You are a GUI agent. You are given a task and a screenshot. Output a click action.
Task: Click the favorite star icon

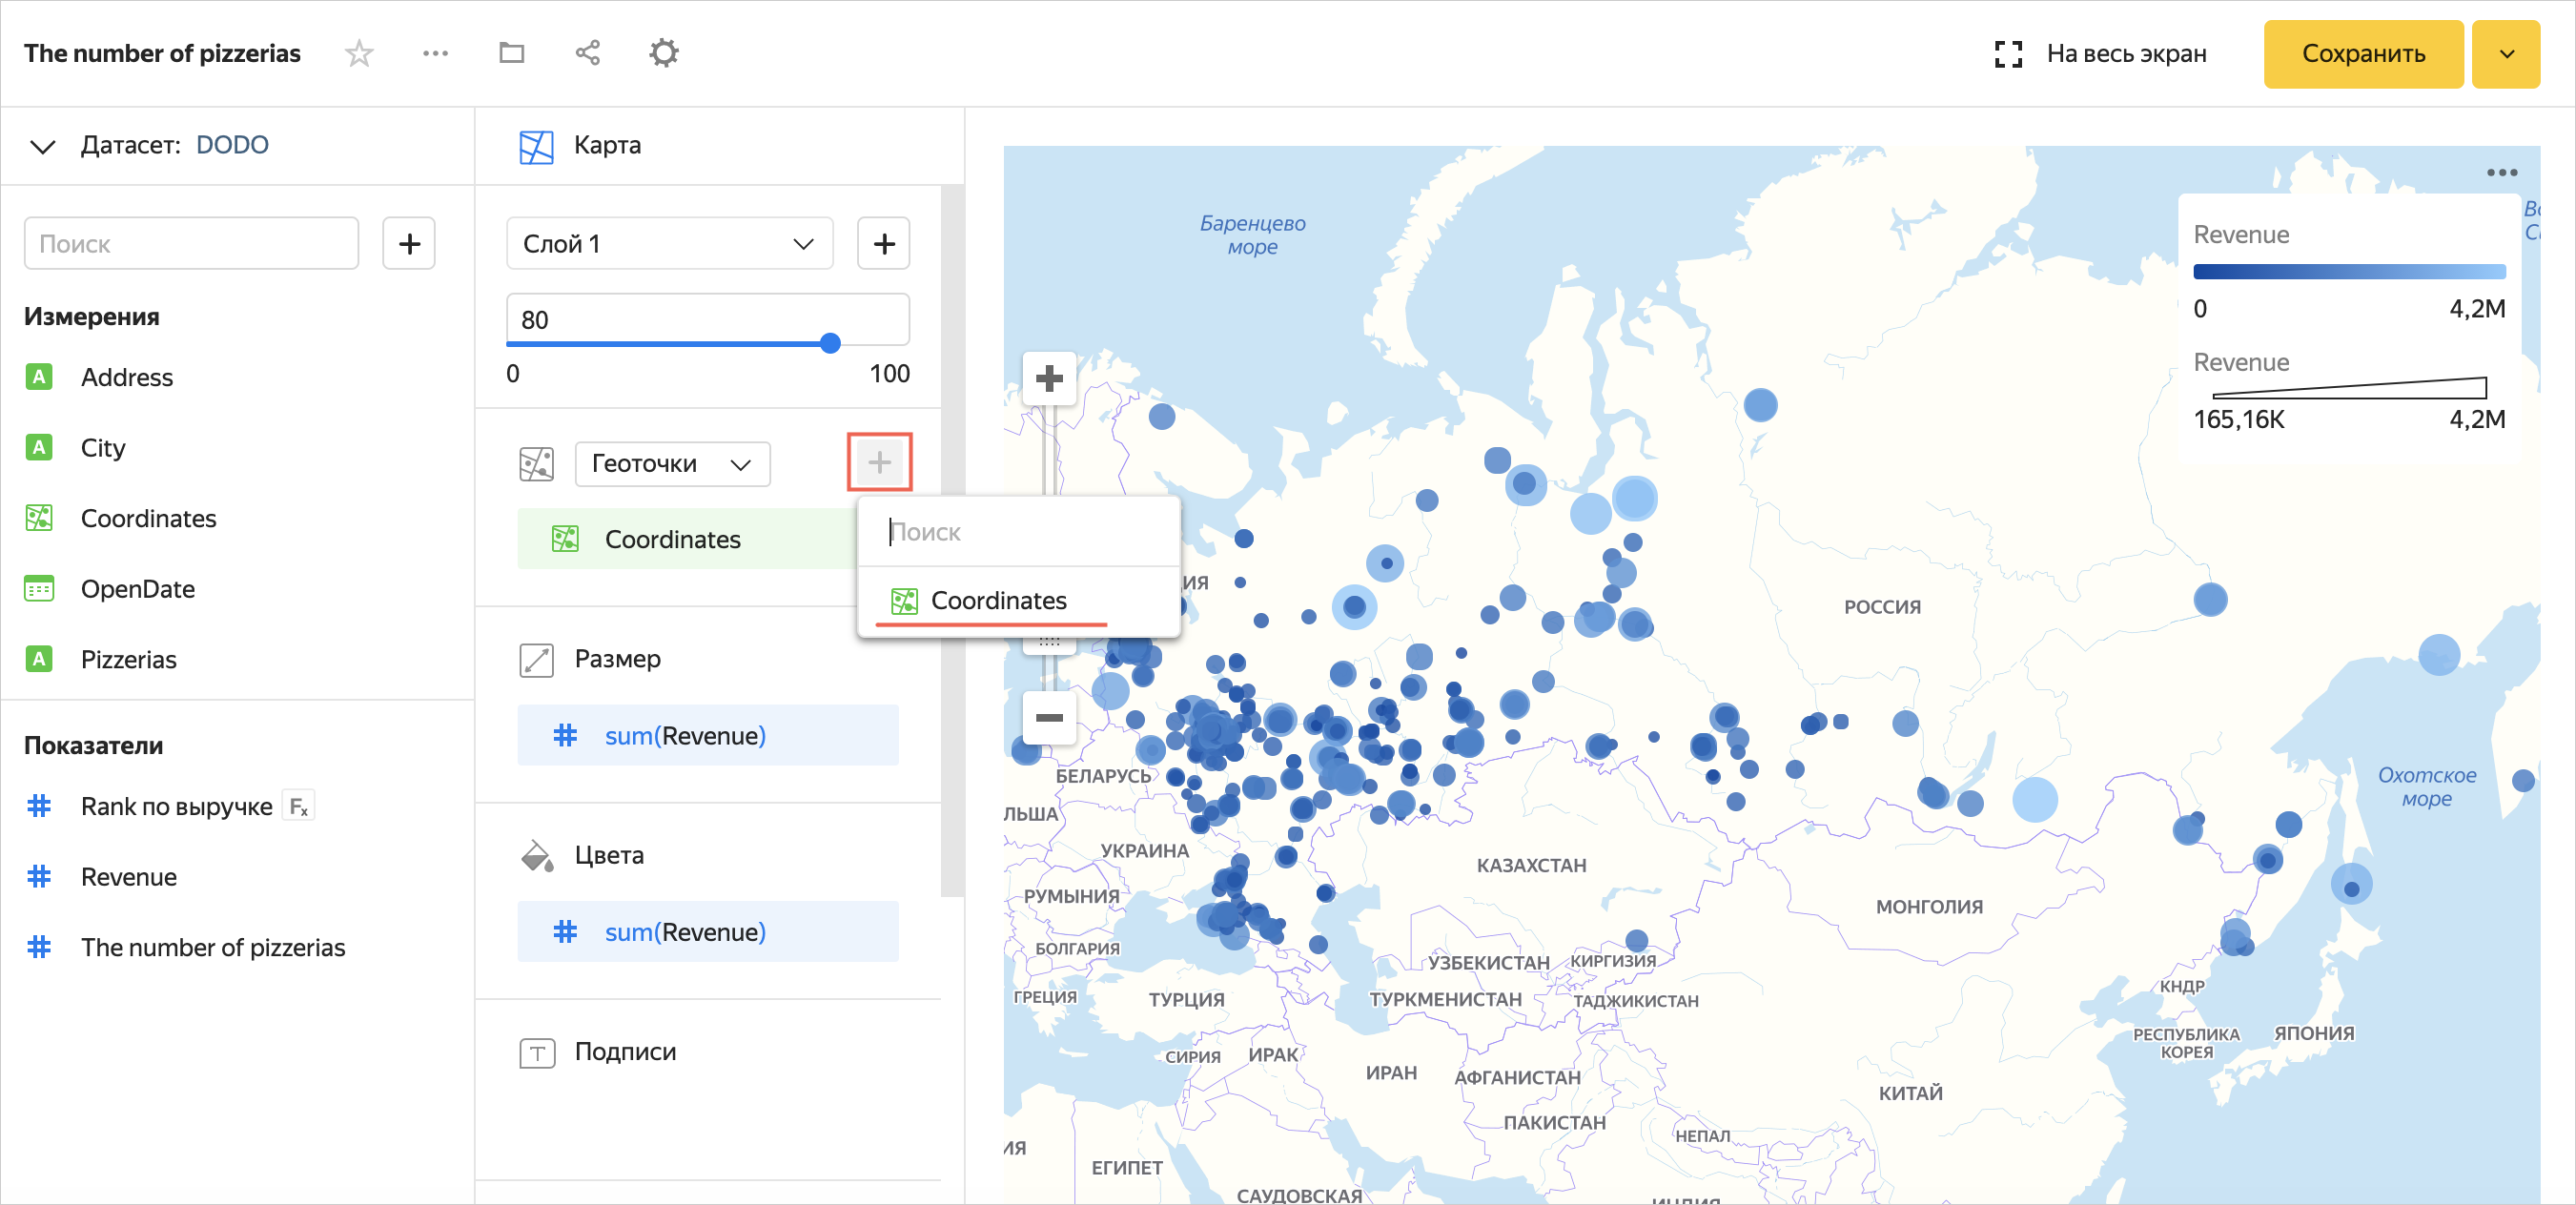pyautogui.click(x=359, y=53)
